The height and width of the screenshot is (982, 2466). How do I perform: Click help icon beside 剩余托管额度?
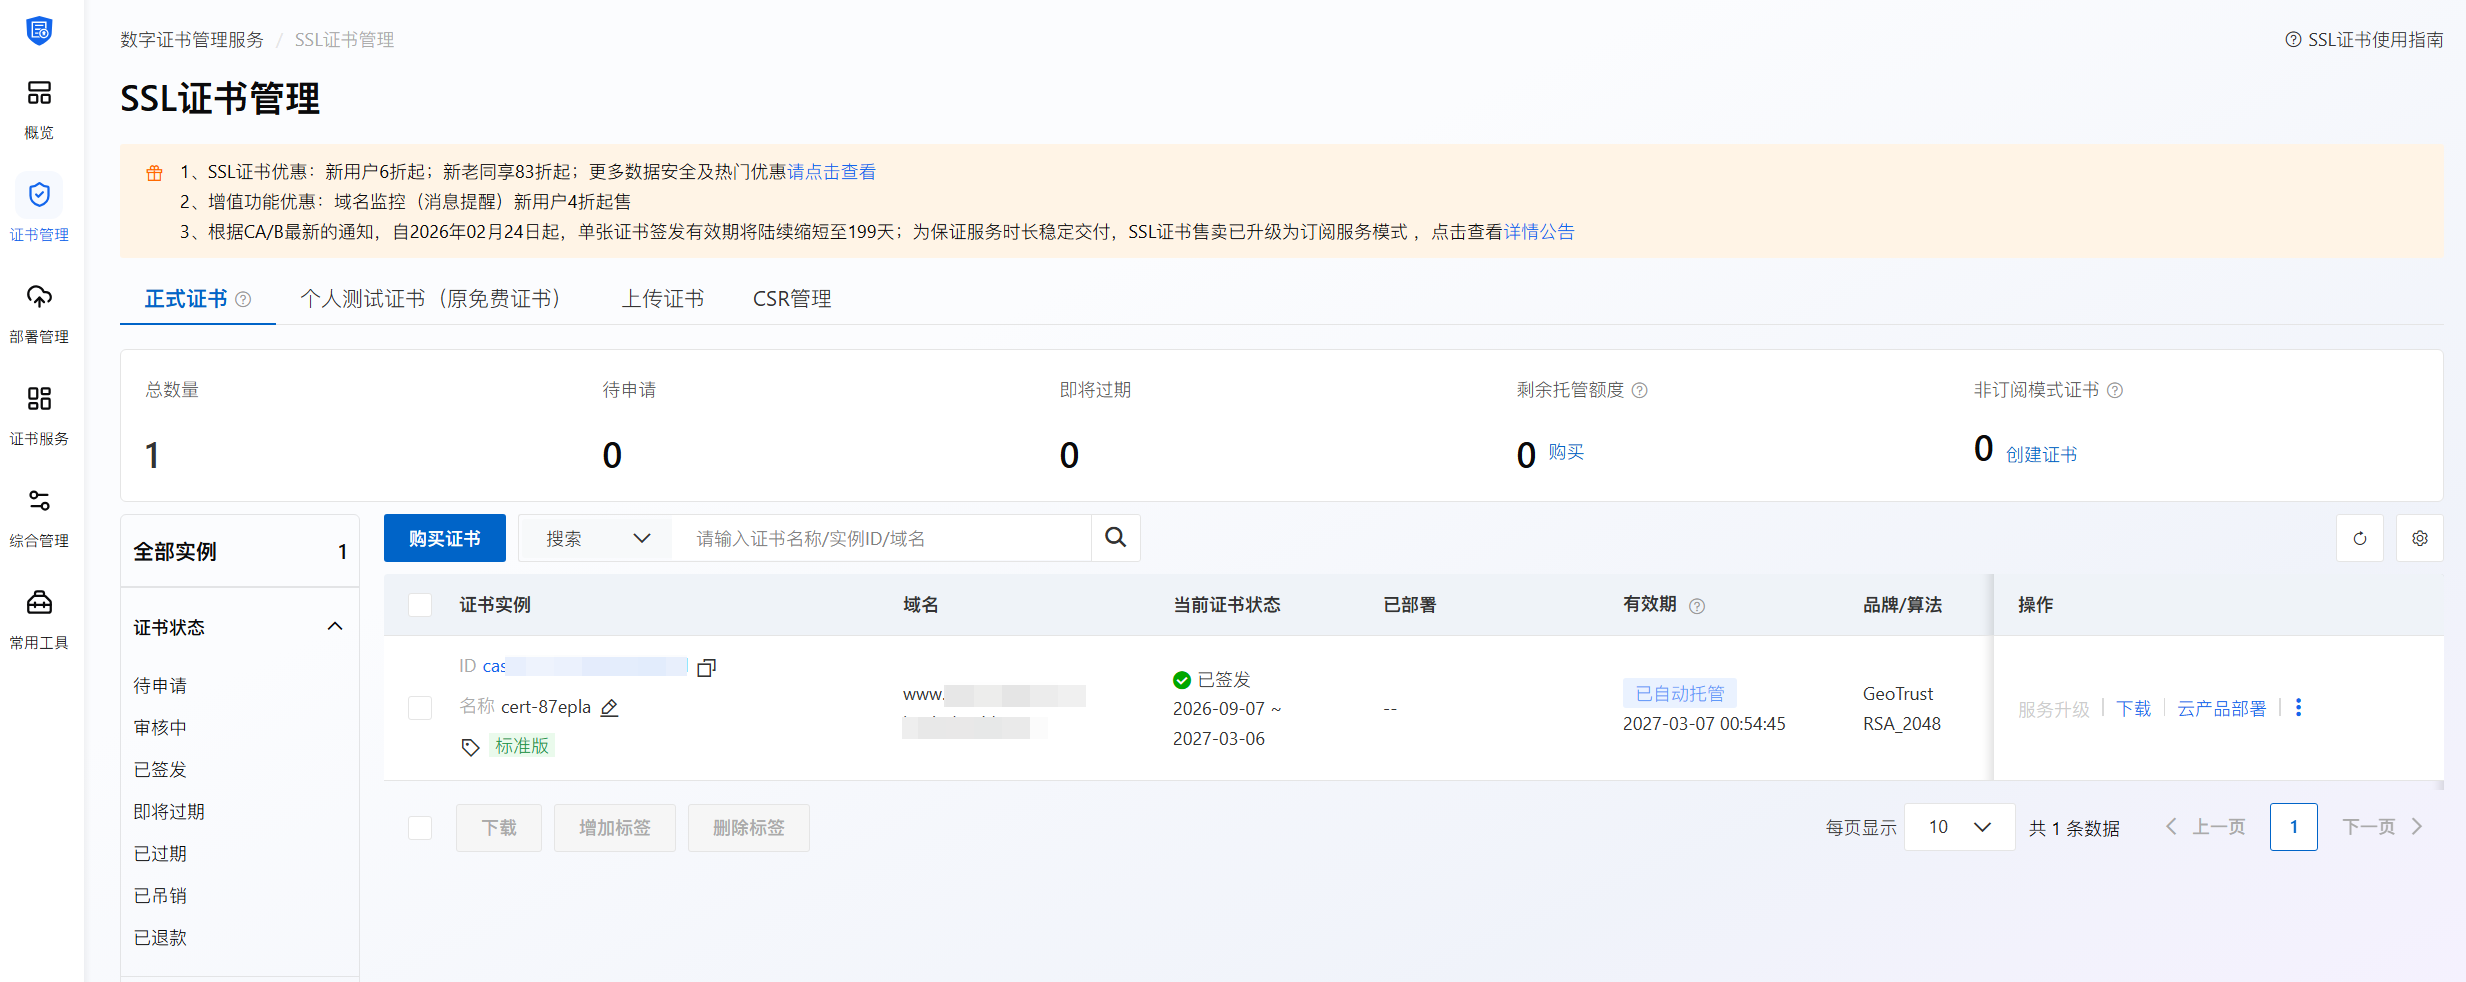pyautogui.click(x=1640, y=390)
